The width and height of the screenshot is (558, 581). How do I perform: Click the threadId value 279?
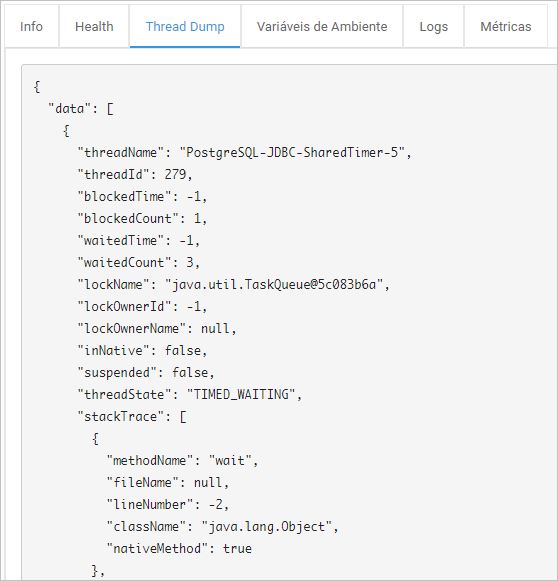tap(176, 175)
